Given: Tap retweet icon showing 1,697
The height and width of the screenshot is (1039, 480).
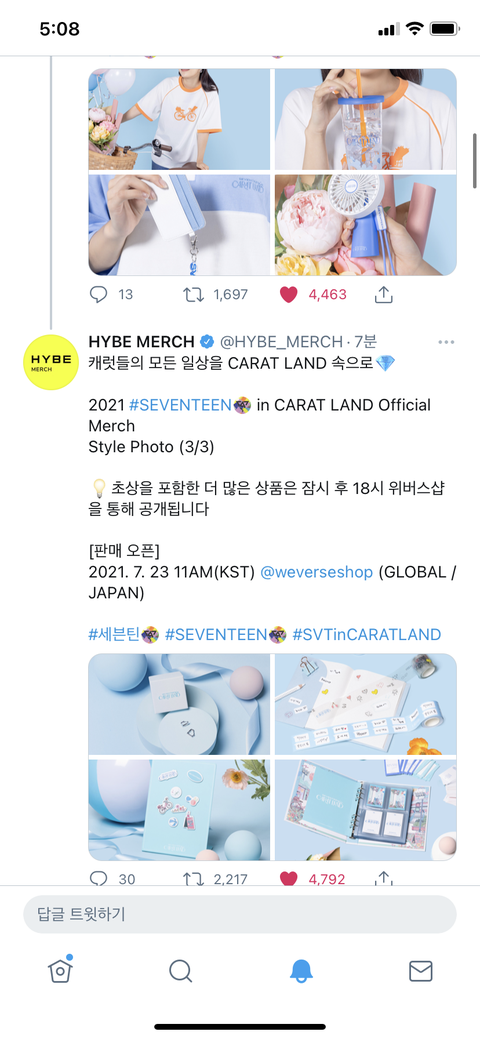Looking at the screenshot, I should 194,295.
